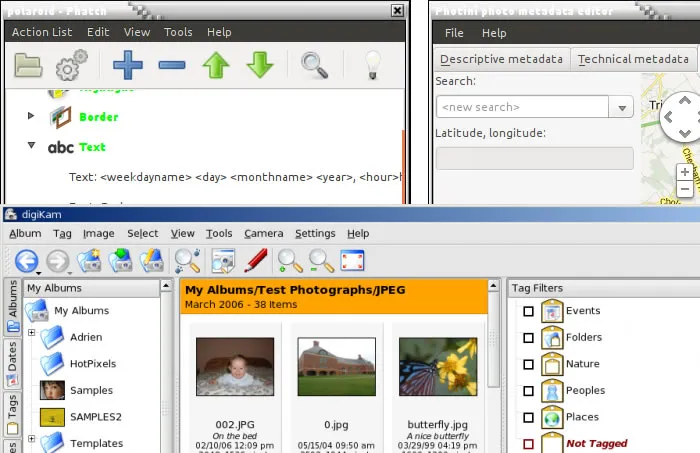This screenshot has height=453, width=700.
Task: Expand the Border action in Phatch
Action: pyautogui.click(x=31, y=117)
